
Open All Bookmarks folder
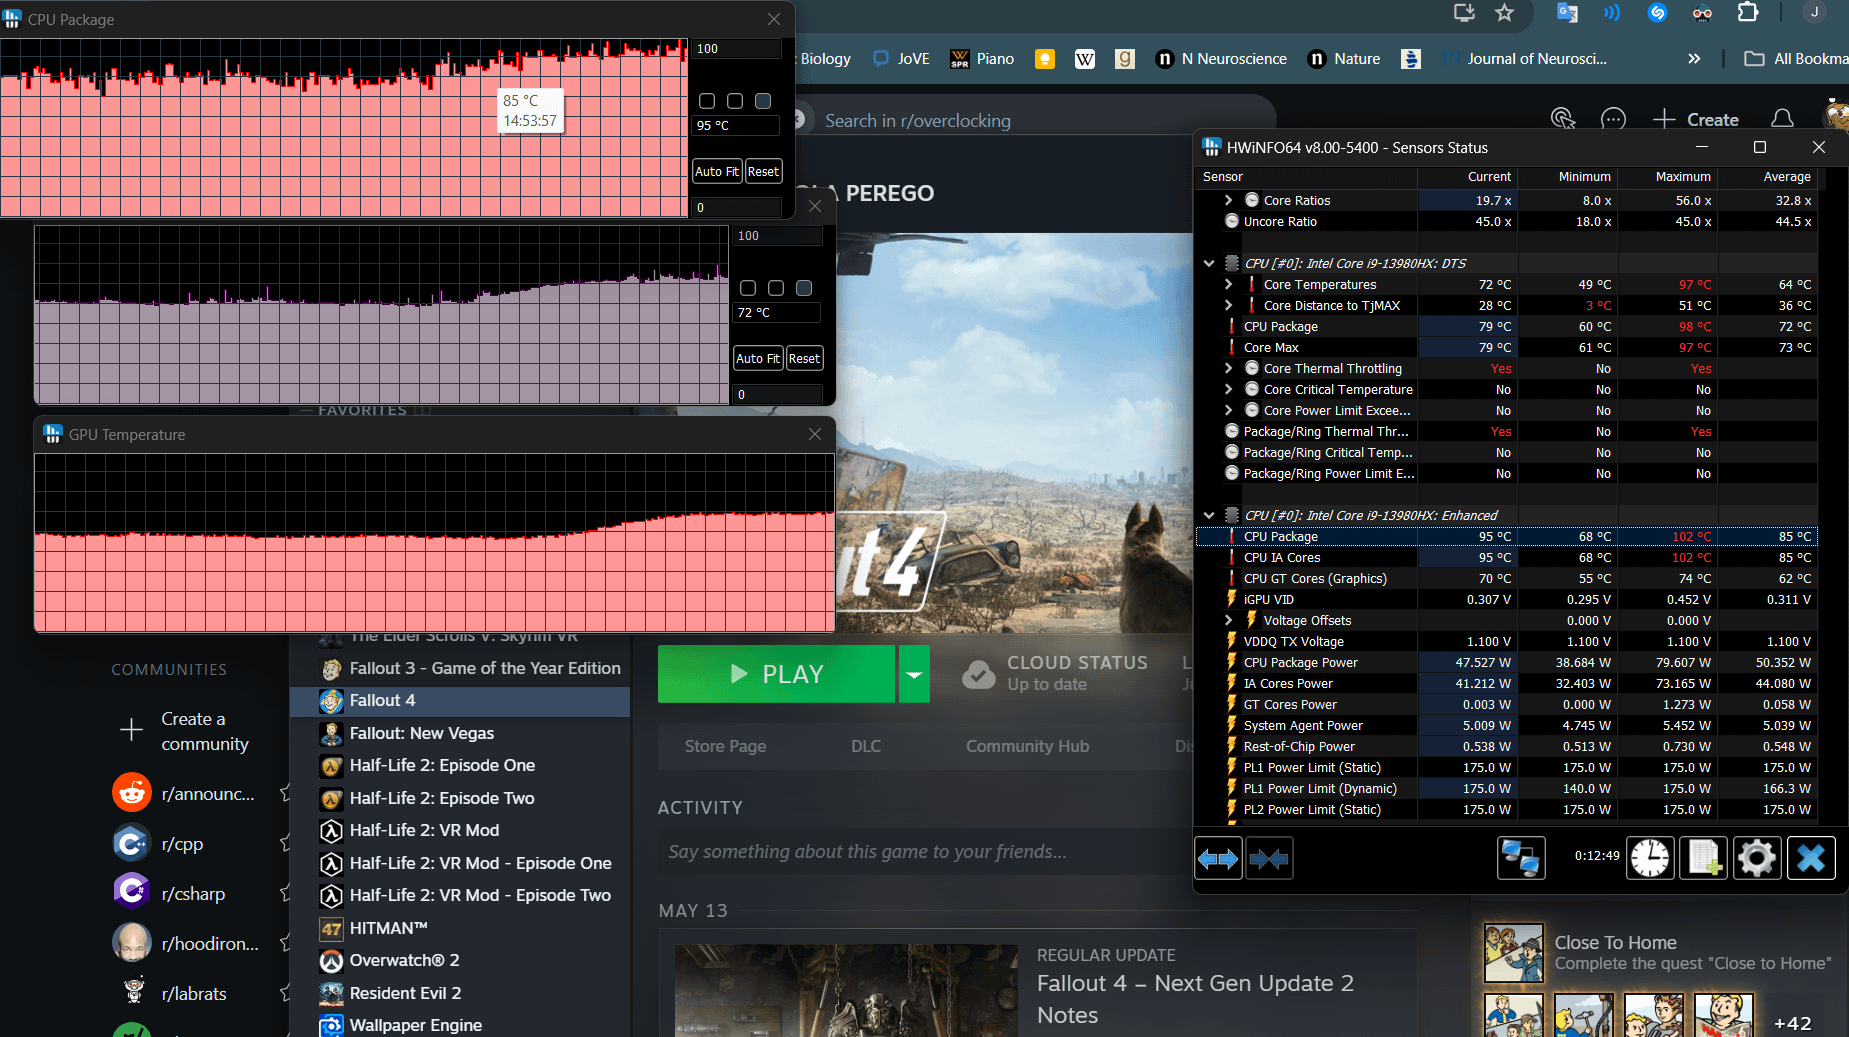click(1796, 59)
